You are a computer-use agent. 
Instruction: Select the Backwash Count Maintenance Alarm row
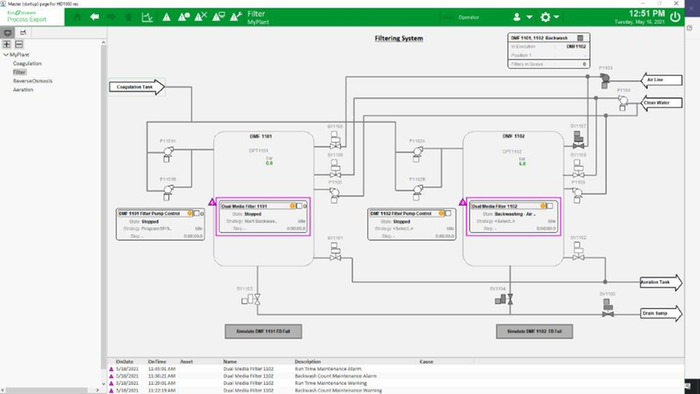click(x=396, y=376)
